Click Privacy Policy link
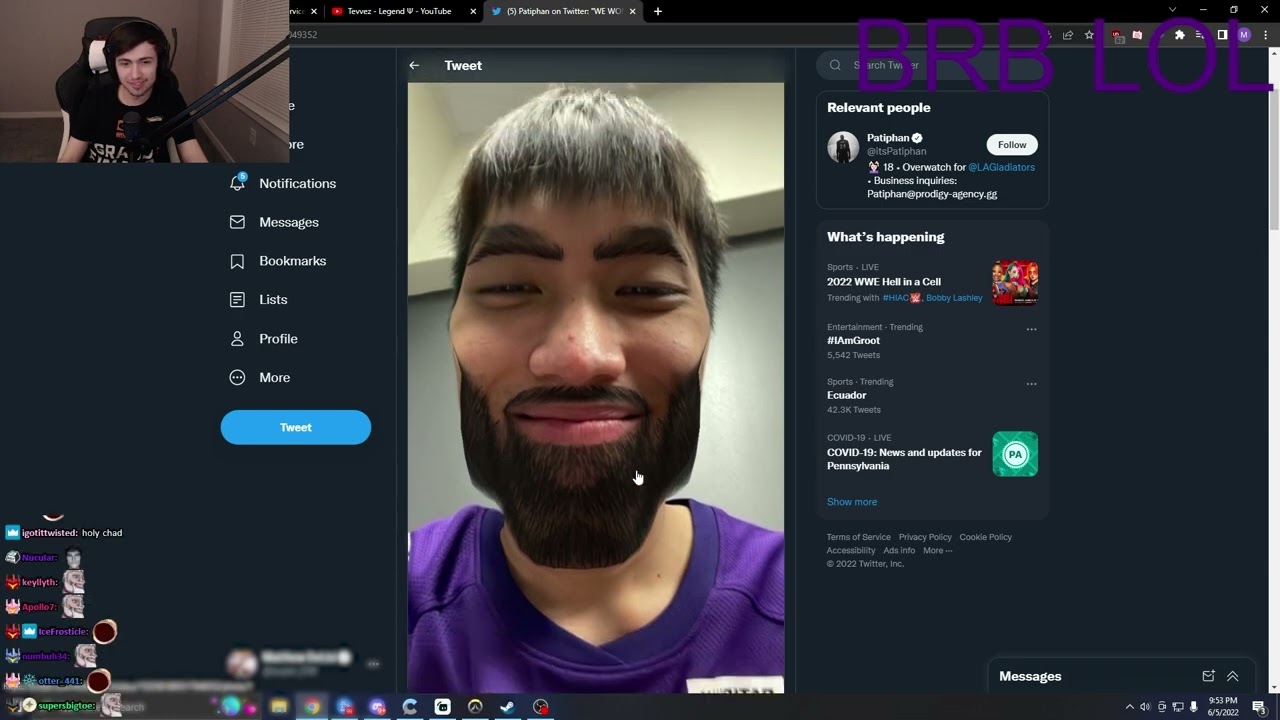 tap(925, 537)
